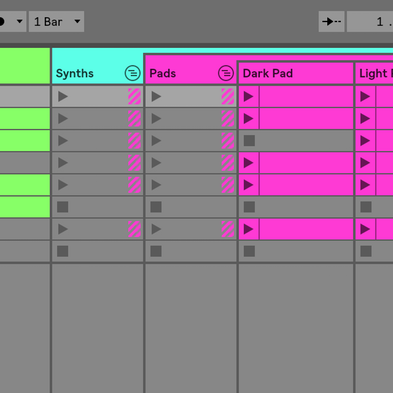Launch seventh-row group slot in Synths

coord(63,229)
